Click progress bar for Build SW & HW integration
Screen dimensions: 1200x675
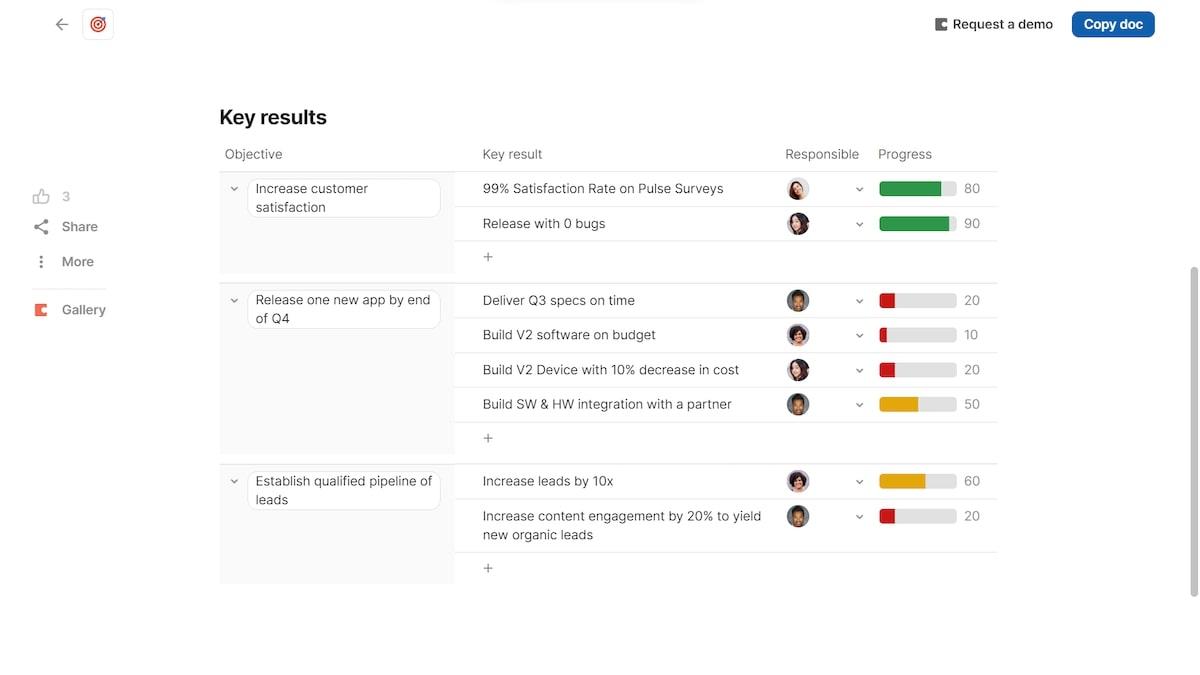917,405
